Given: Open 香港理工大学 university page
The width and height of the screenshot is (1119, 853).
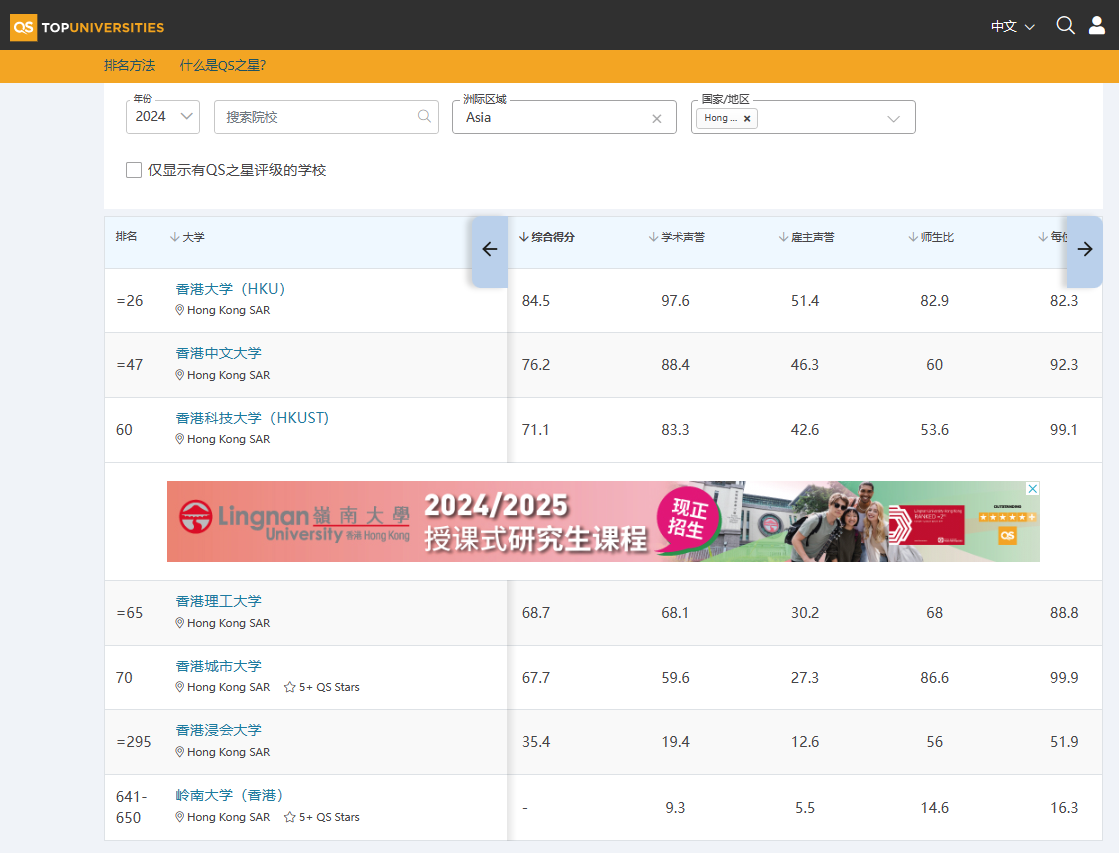Looking at the screenshot, I should [x=218, y=601].
